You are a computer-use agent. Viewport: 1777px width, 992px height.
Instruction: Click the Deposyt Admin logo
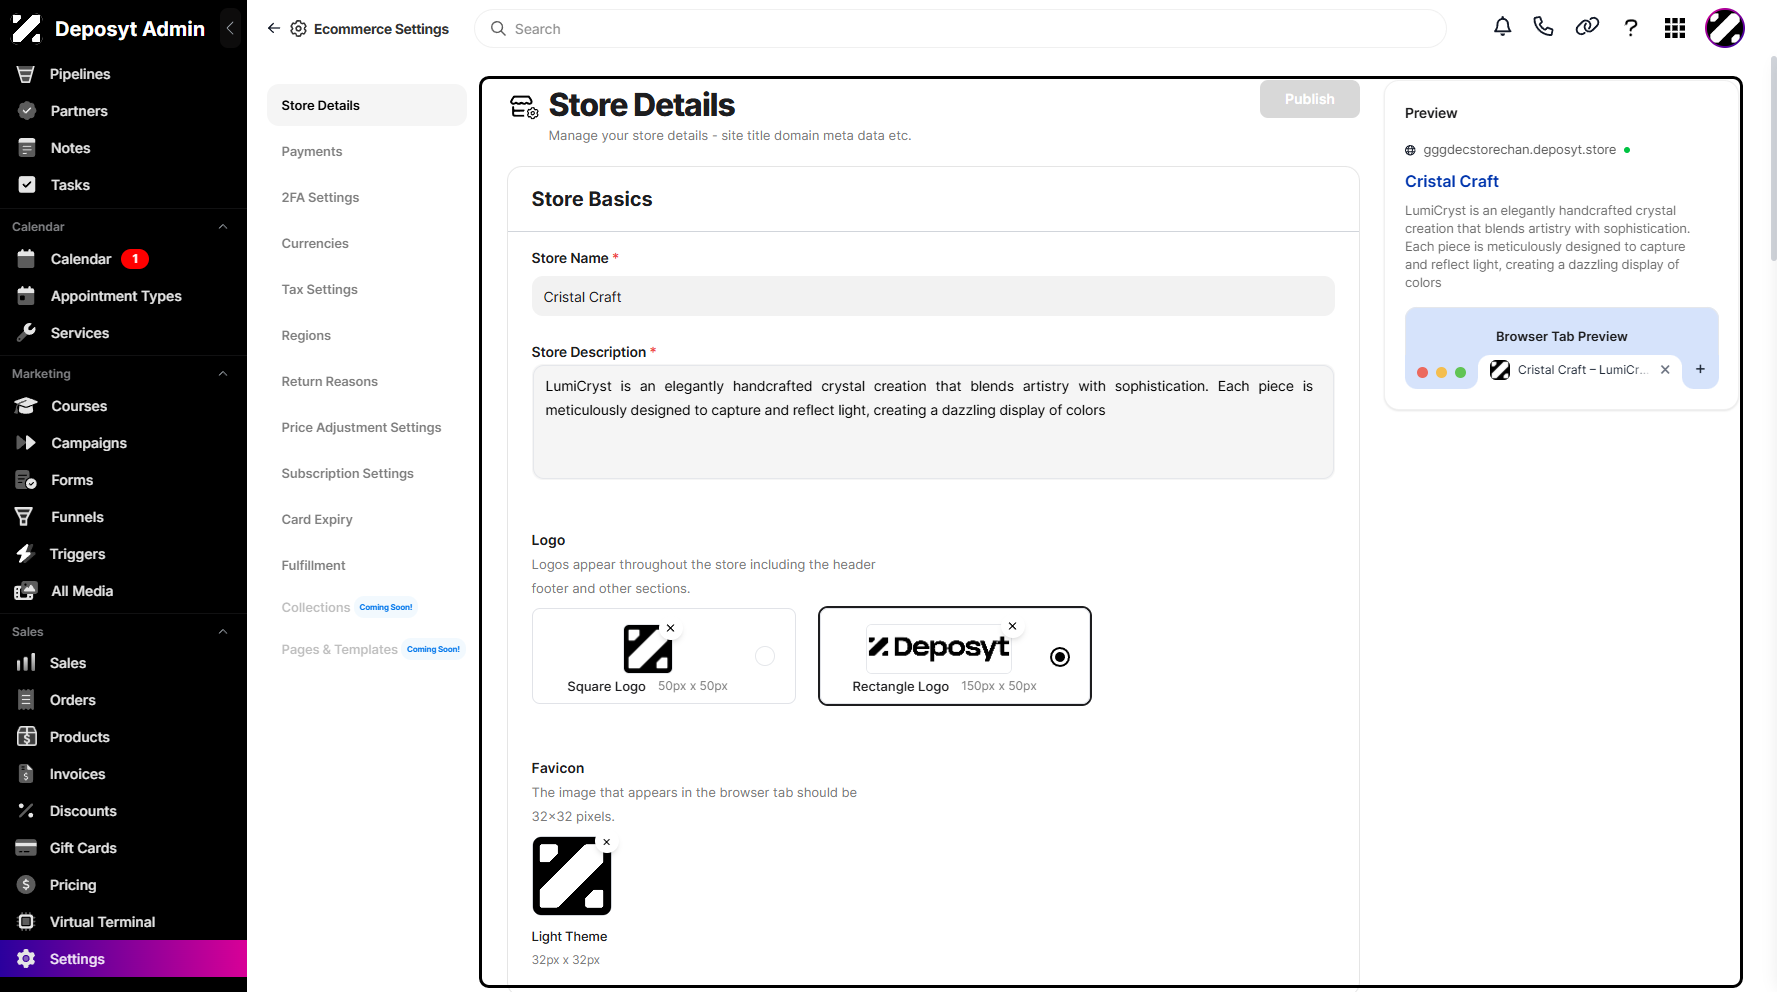click(109, 29)
